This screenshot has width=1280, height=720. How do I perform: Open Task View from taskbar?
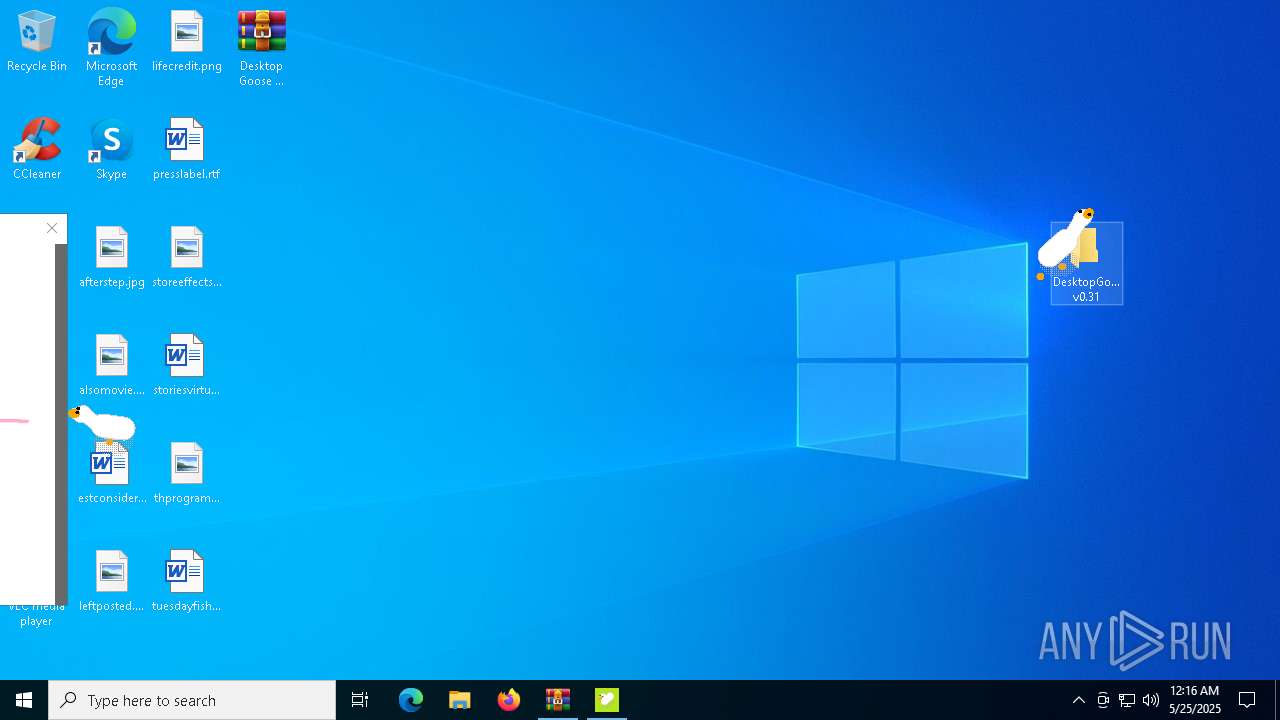pos(360,700)
